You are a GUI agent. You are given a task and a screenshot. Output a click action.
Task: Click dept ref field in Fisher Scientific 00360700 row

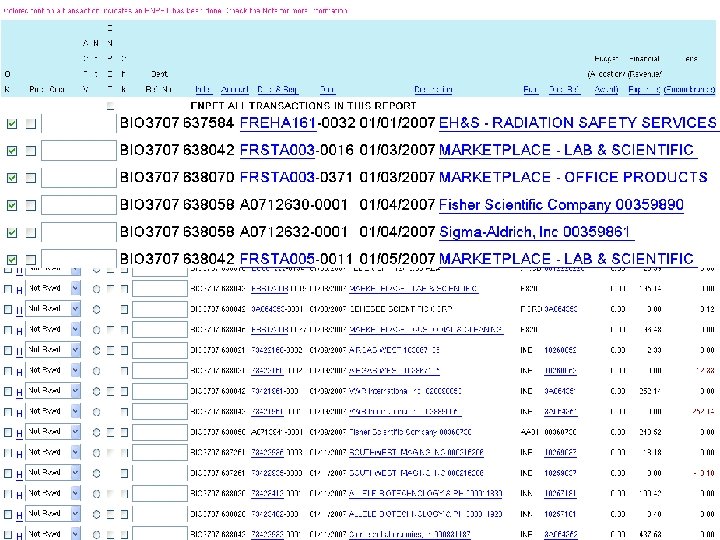[x=160, y=432]
